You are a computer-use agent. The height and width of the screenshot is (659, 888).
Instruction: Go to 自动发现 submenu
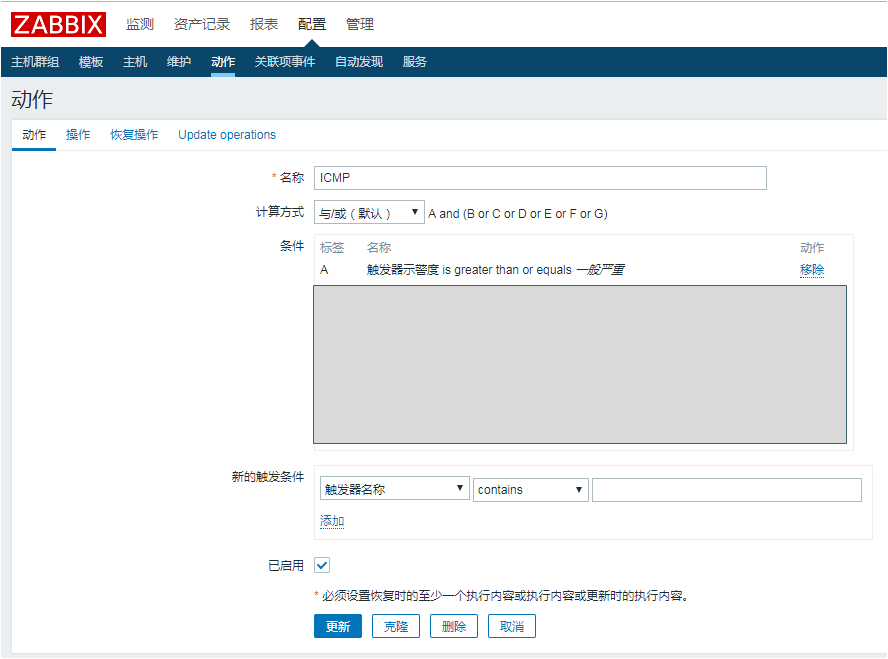pos(359,62)
